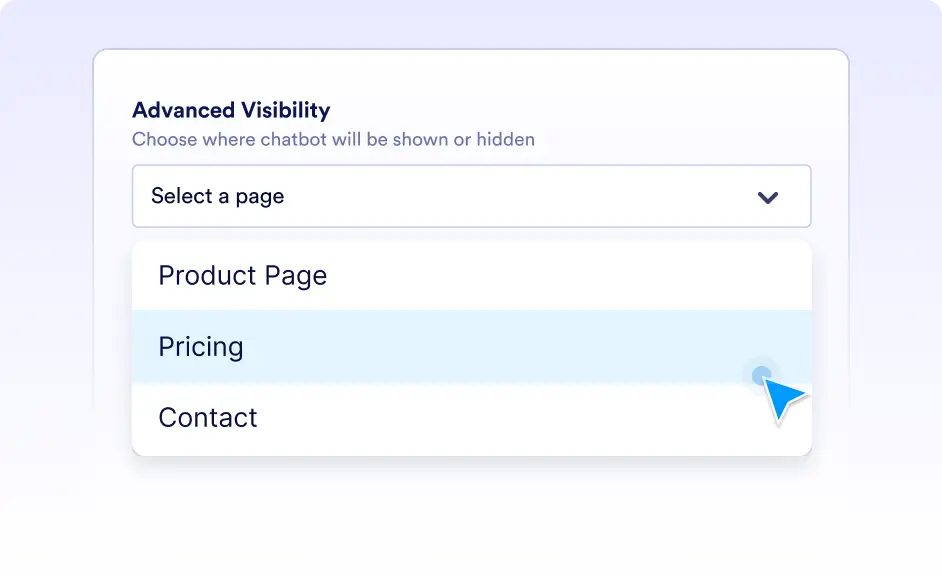942x588 pixels.
Task: Click the "Select a page" placeholder text
Action: tap(217, 196)
